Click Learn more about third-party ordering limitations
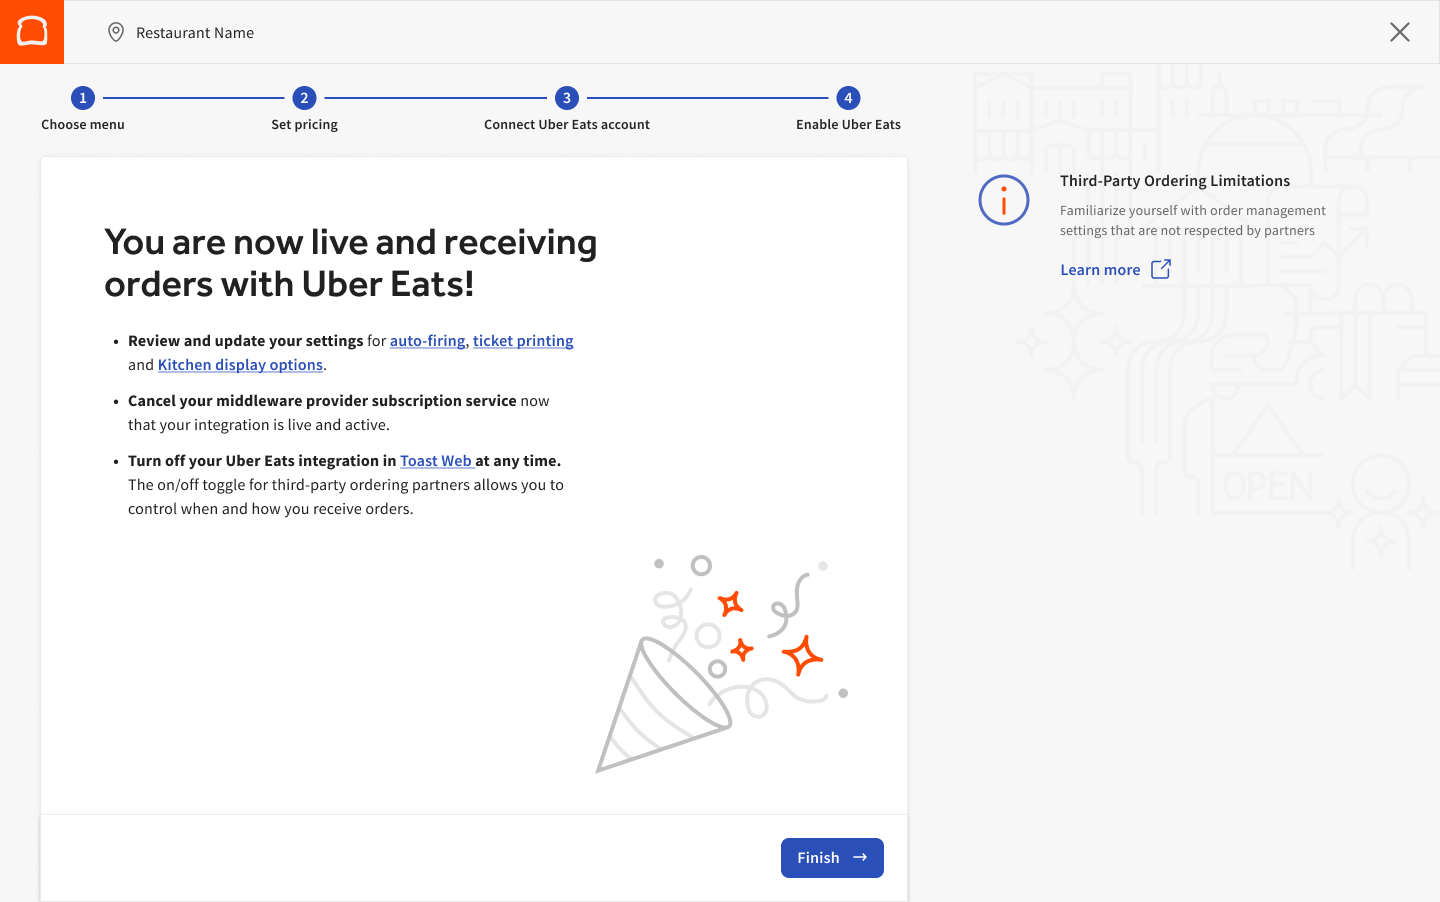This screenshot has width=1440, height=902. [x=1100, y=269]
